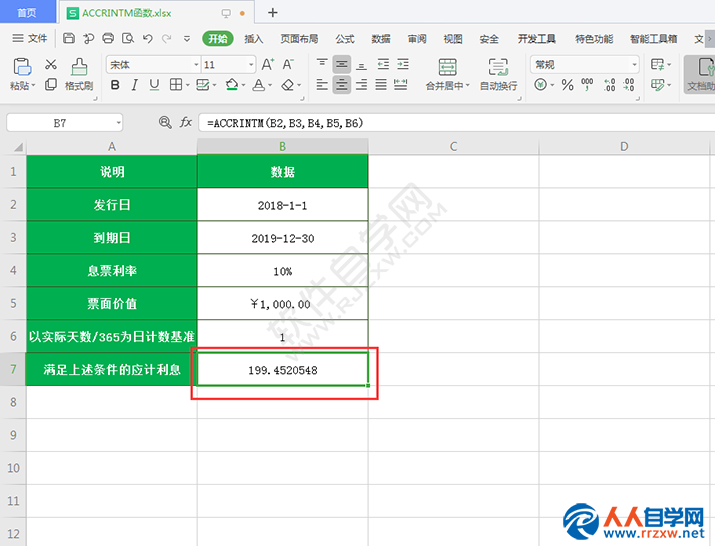Increase font size with A+ icon
The height and width of the screenshot is (546, 715).
(x=268, y=64)
